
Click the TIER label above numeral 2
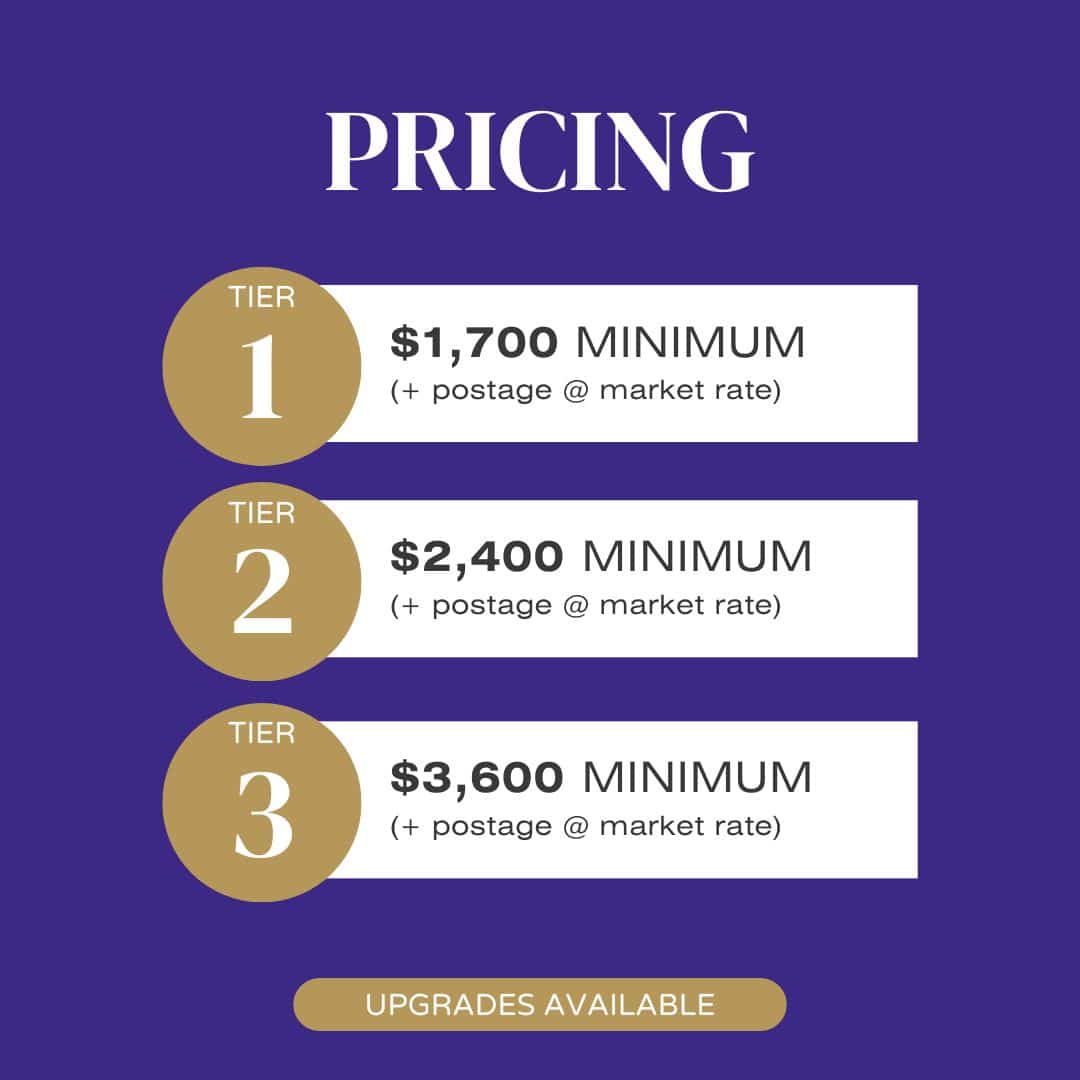(262, 513)
